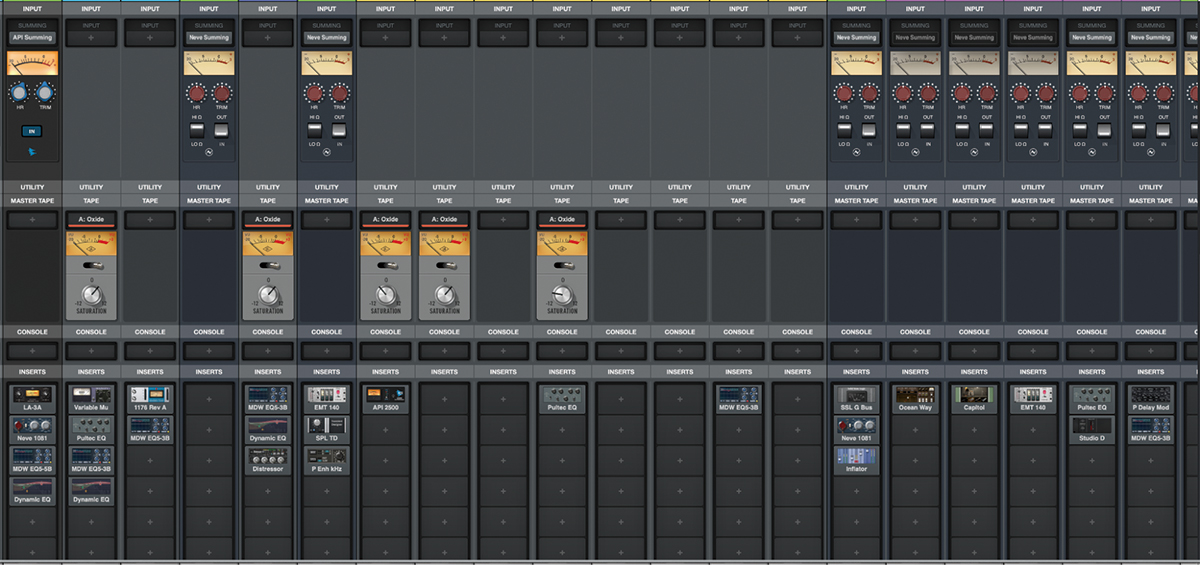Open the P Enh kHz plugin insert
The height and width of the screenshot is (565, 1200).
click(327, 459)
